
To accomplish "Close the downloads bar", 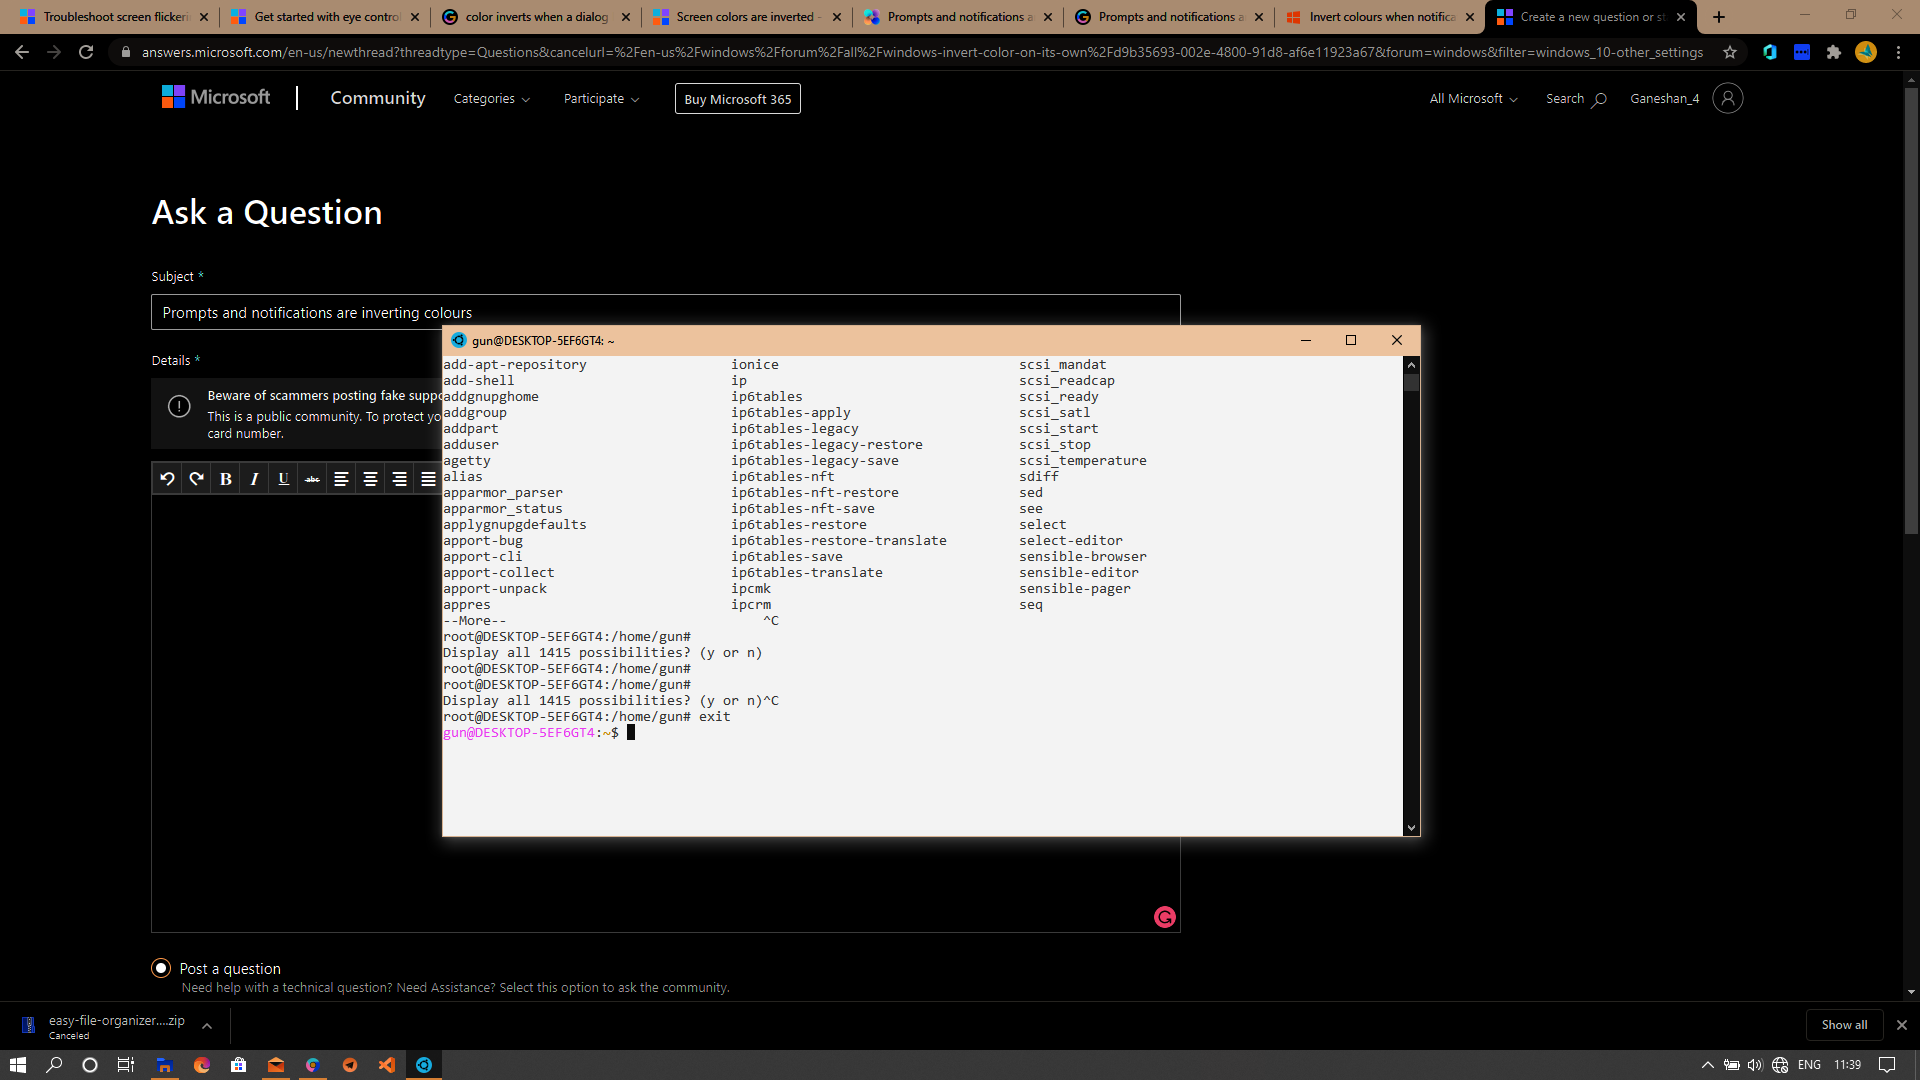I will point(1902,1025).
